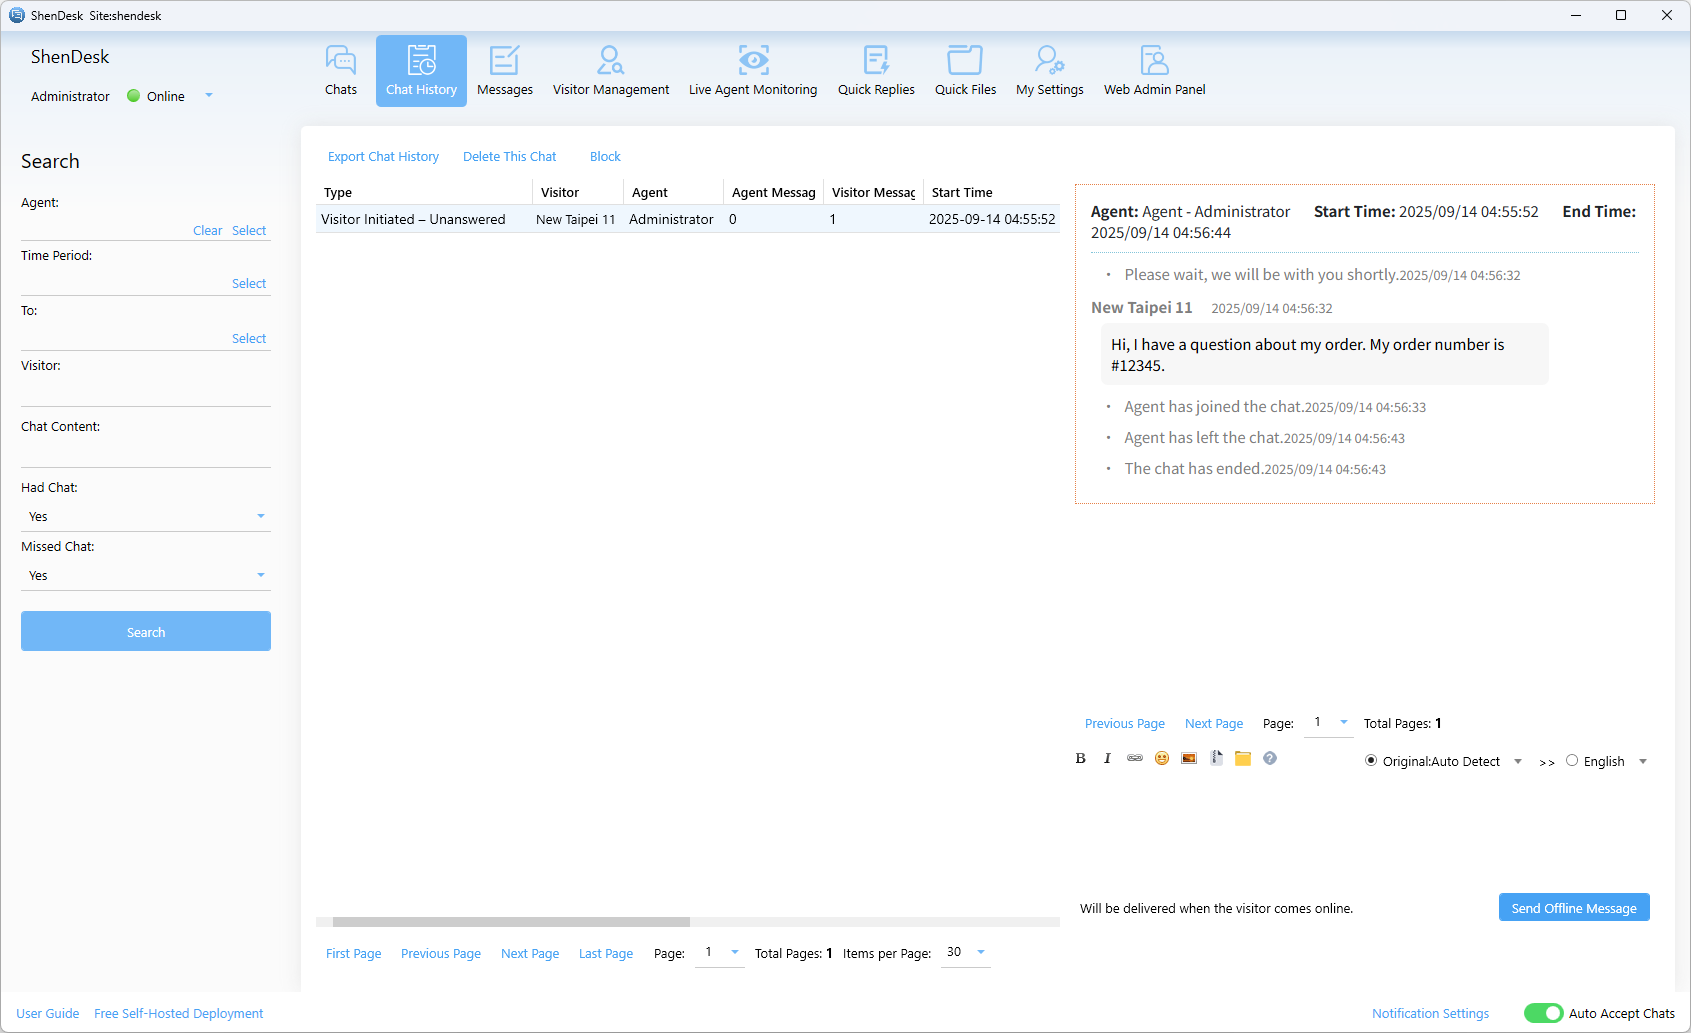The image size is (1691, 1033).
Task: Open the Quick Replies panel
Action: [876, 70]
